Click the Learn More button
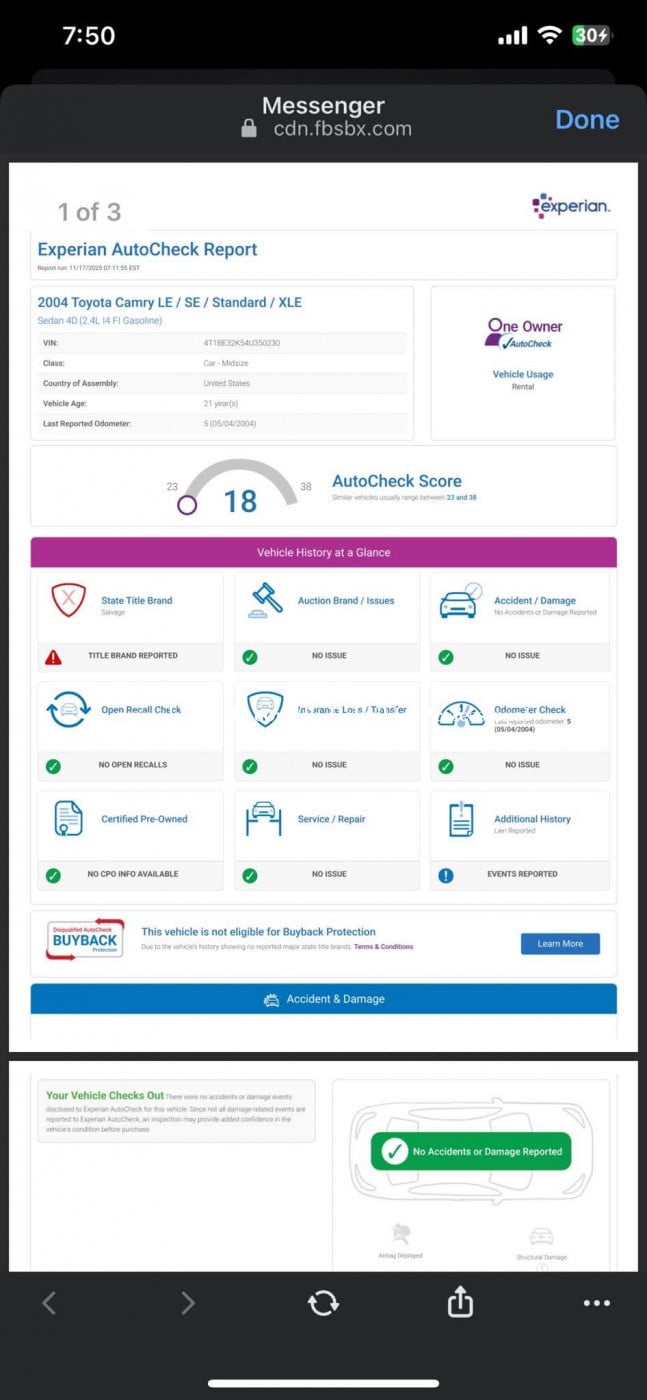 coord(560,943)
